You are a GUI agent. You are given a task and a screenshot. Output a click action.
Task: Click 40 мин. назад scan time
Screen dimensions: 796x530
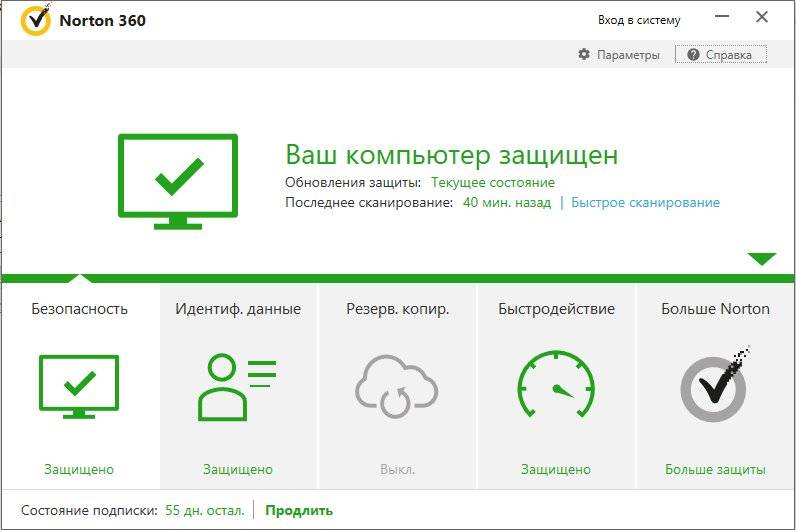[507, 203]
